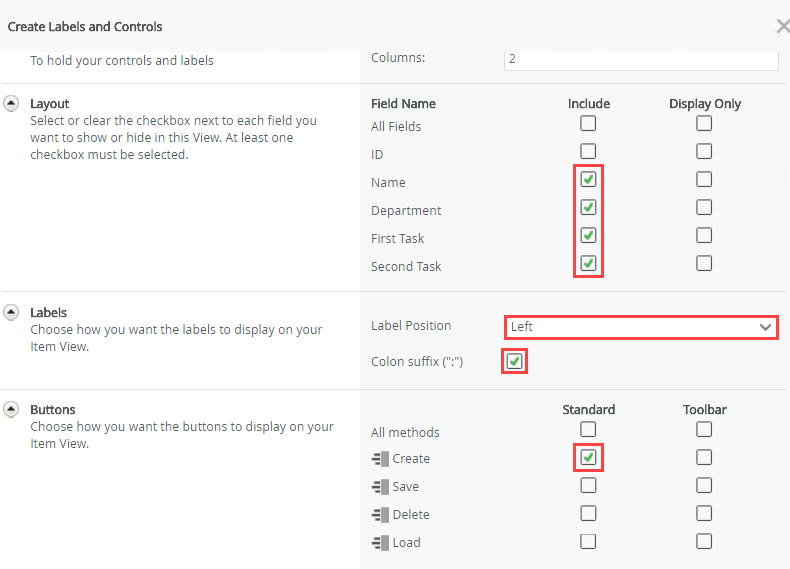
Task: Collapse the Labels section
Action: tap(11, 312)
